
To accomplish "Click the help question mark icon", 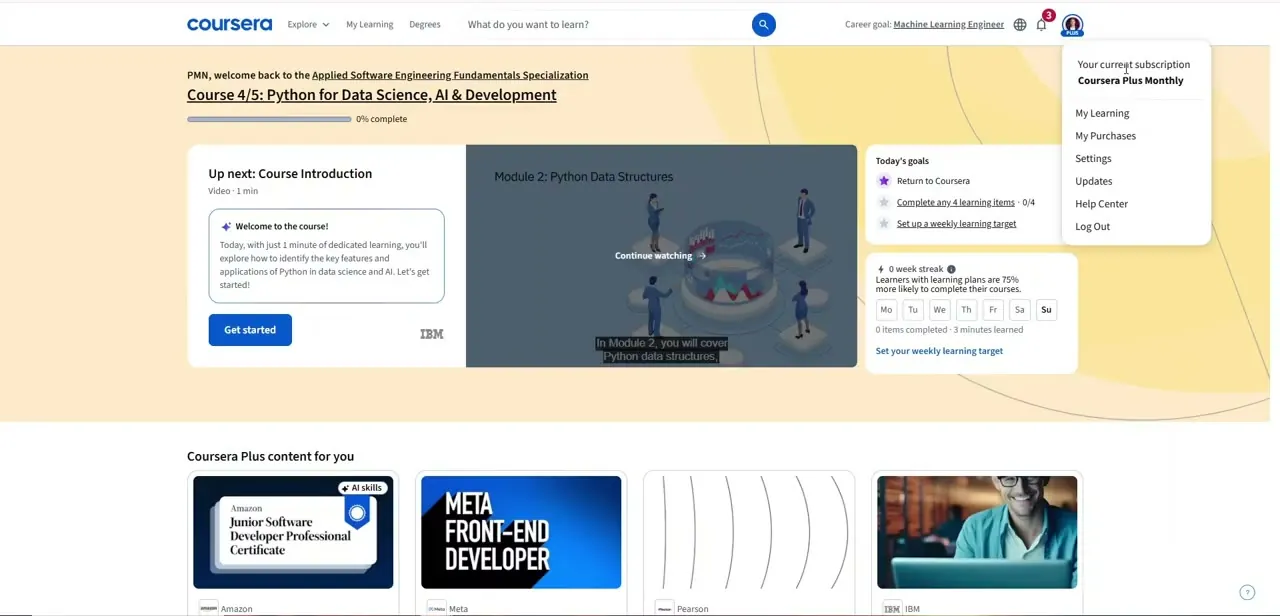I will pyautogui.click(x=1247, y=592).
